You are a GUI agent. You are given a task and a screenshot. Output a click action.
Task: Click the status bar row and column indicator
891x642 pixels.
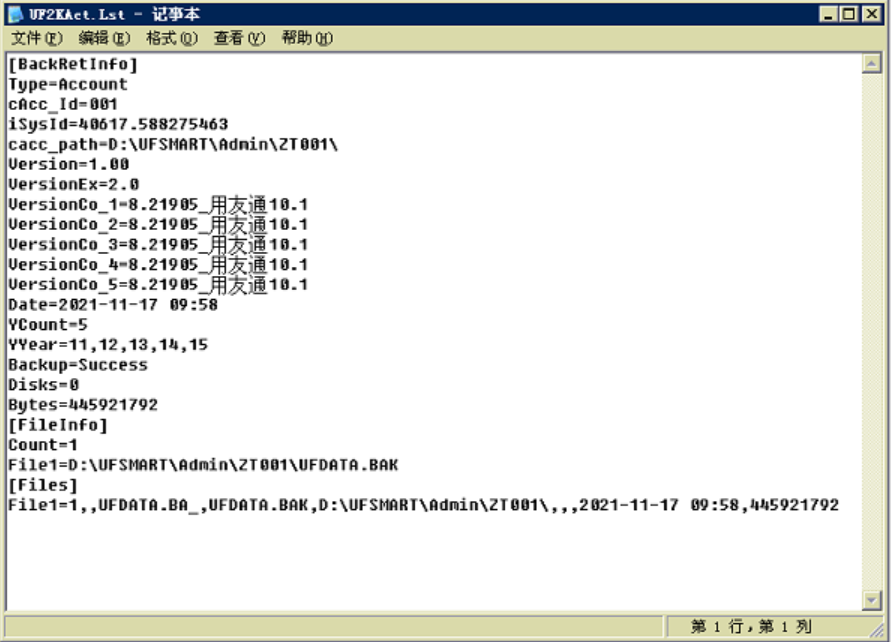[x=751, y=627]
